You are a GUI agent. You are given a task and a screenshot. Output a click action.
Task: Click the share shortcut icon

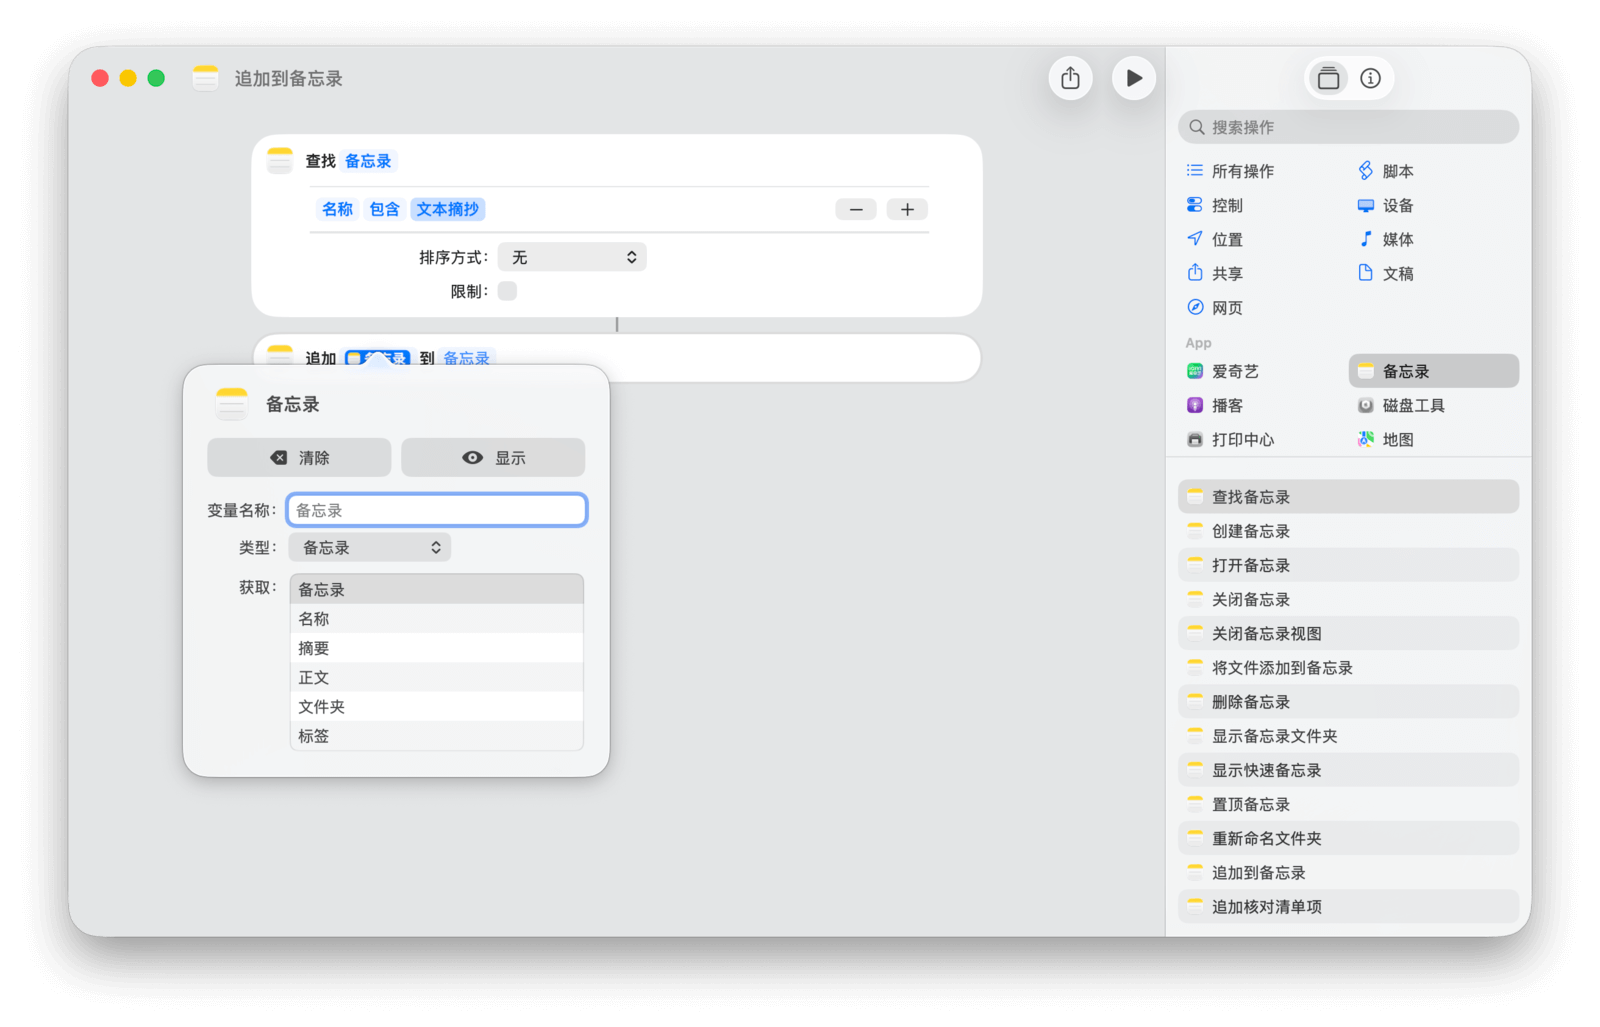pyautogui.click(x=1070, y=78)
